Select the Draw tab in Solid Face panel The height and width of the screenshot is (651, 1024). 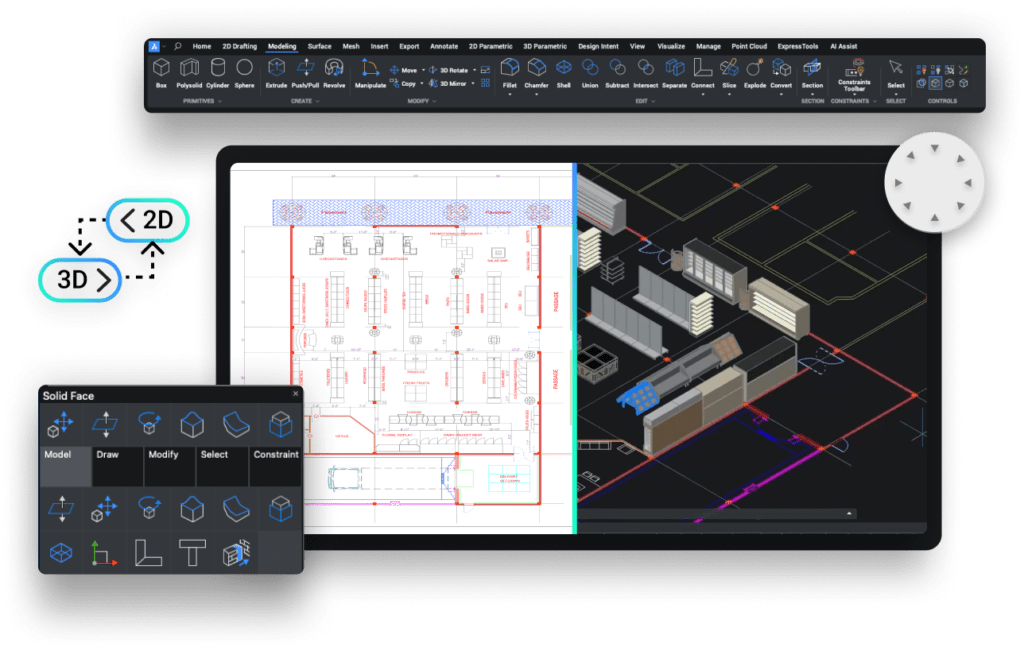point(118,466)
